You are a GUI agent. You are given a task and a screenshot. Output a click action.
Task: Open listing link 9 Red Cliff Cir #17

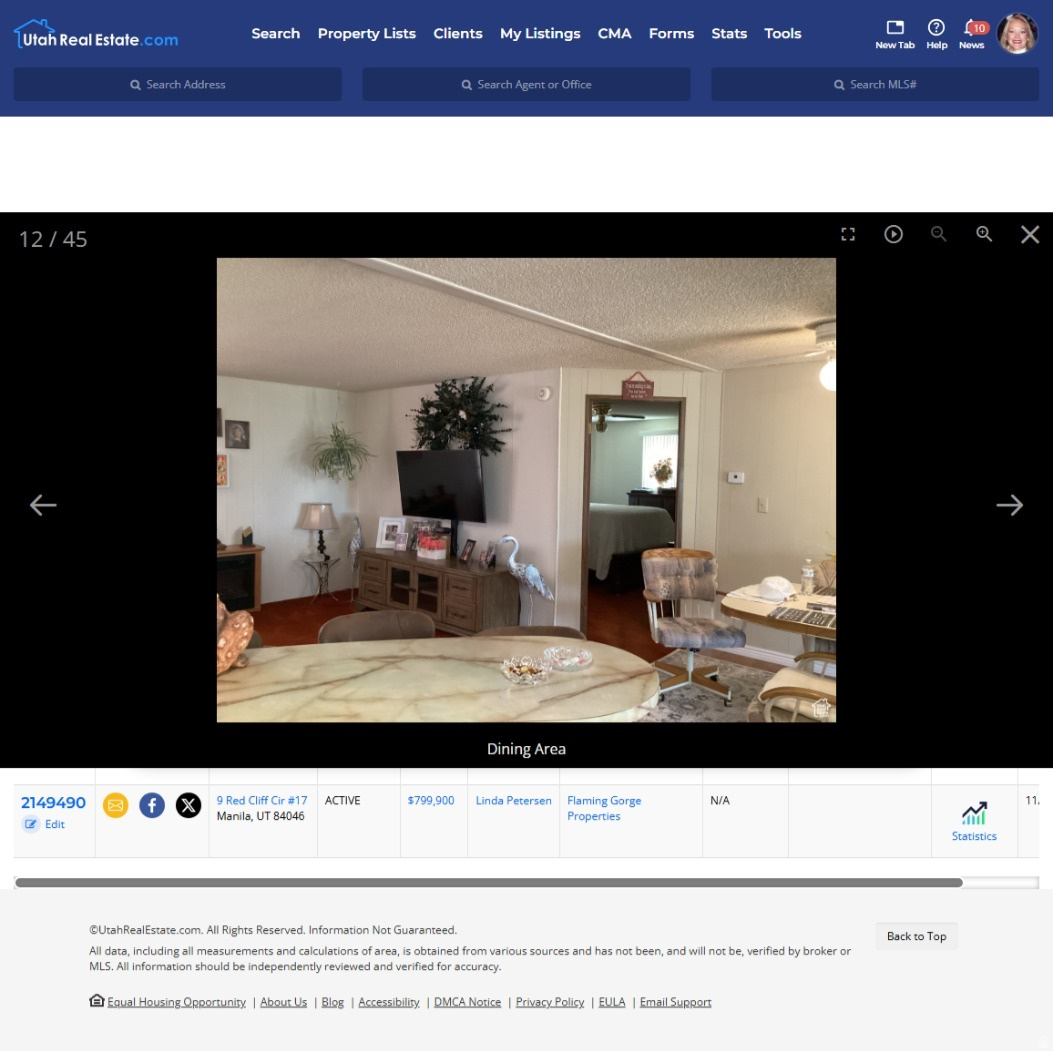click(261, 800)
